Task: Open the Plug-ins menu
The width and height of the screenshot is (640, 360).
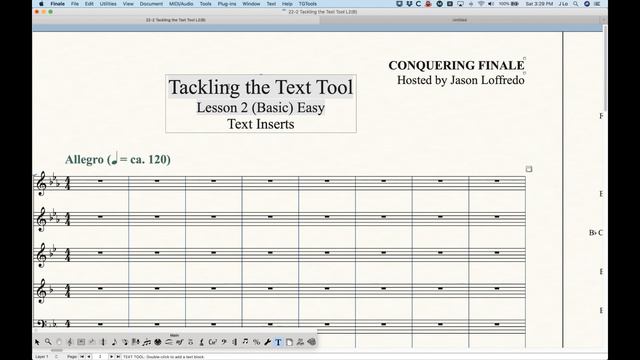Action: click(x=227, y=4)
